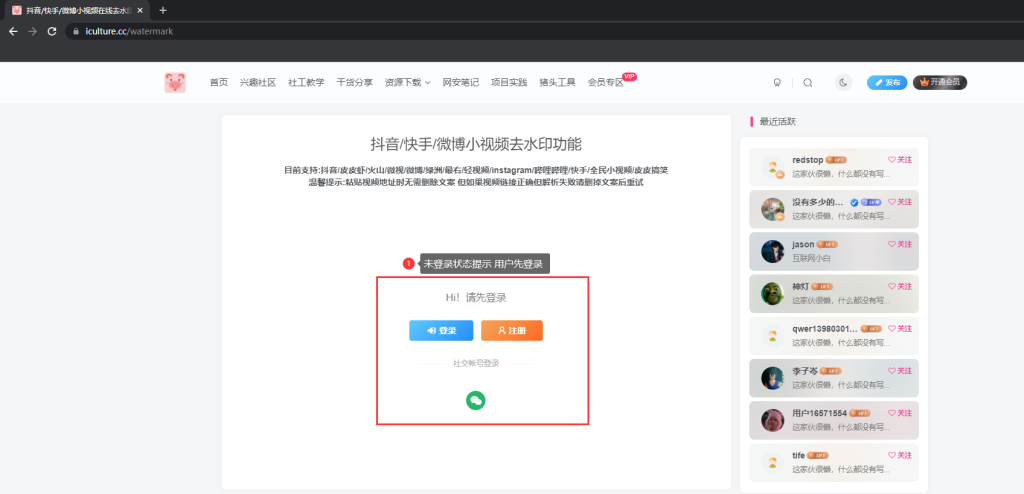1024x494 pixels.
Task: Open qwer13980301's default avatar
Action: coord(773,336)
